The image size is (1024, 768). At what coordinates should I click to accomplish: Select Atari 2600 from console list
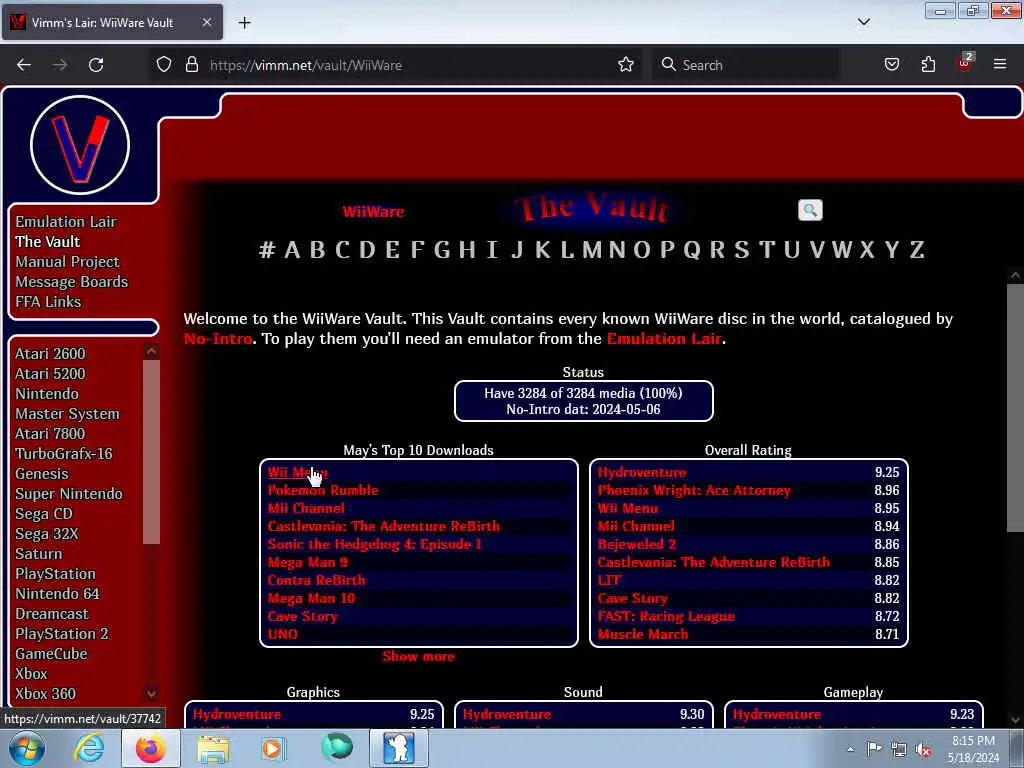[50, 353]
